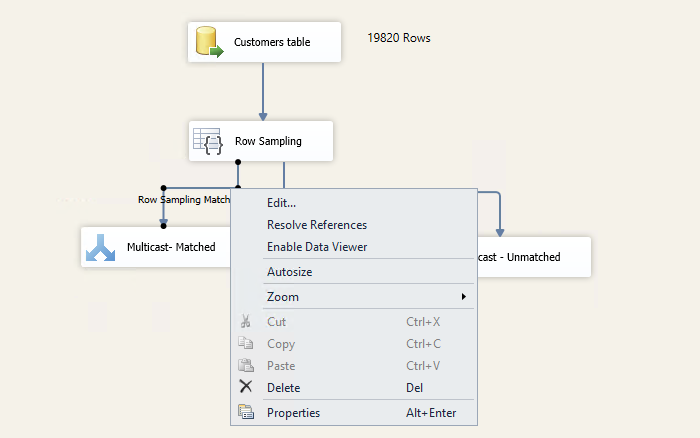Screen dimensions: 700x438
Task: Click the Cut scissors icon in menu
Action: pyautogui.click(x=246, y=322)
